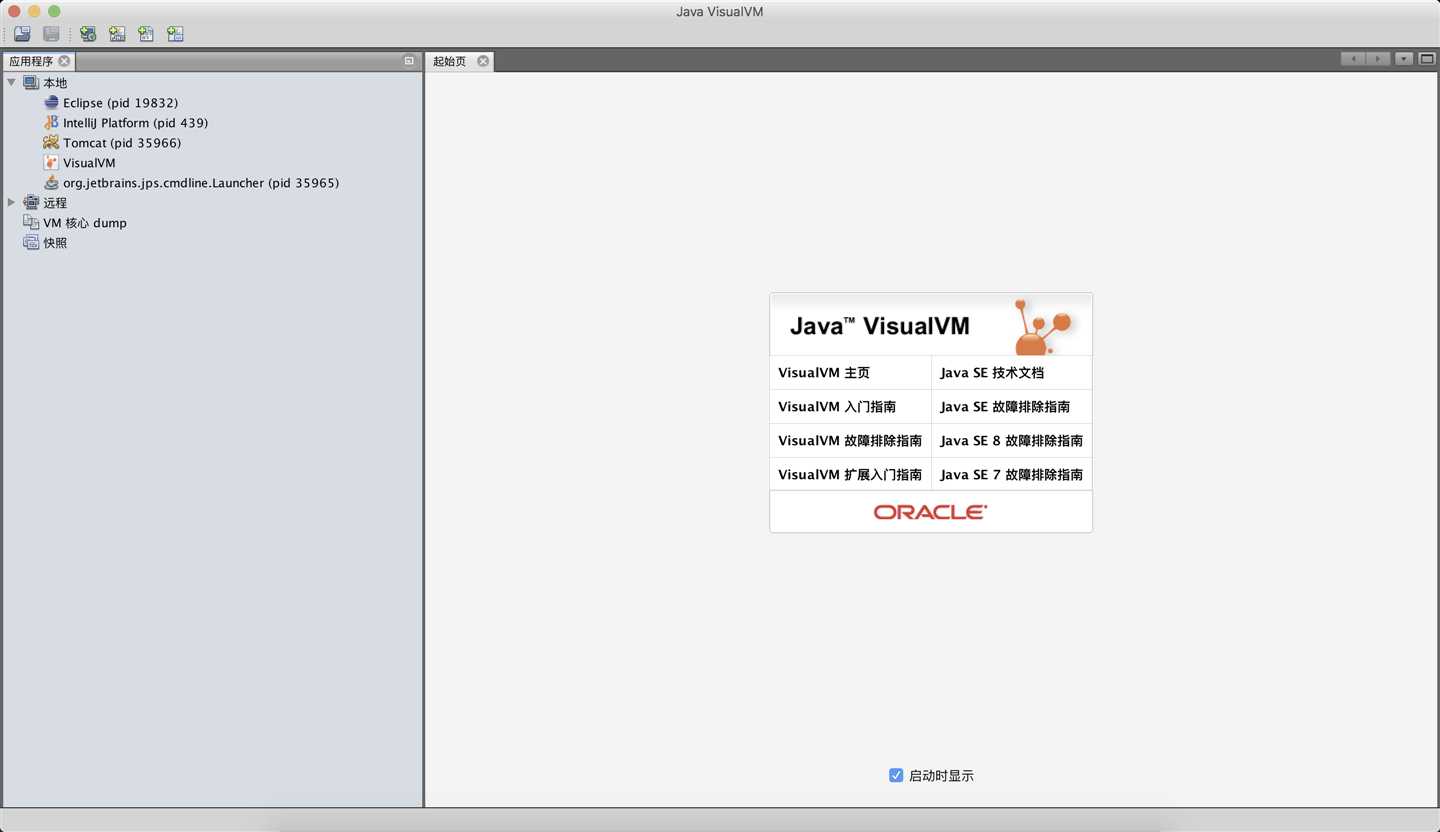Click the Add Application Snapshot toolbar icon
The height and width of the screenshot is (832, 1440).
click(x=175, y=34)
